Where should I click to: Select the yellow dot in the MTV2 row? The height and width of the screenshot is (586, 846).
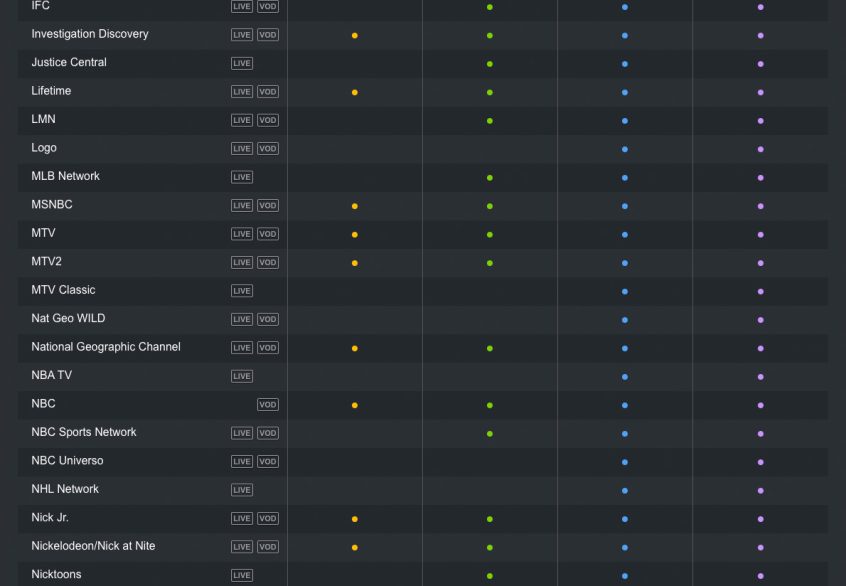point(354,263)
